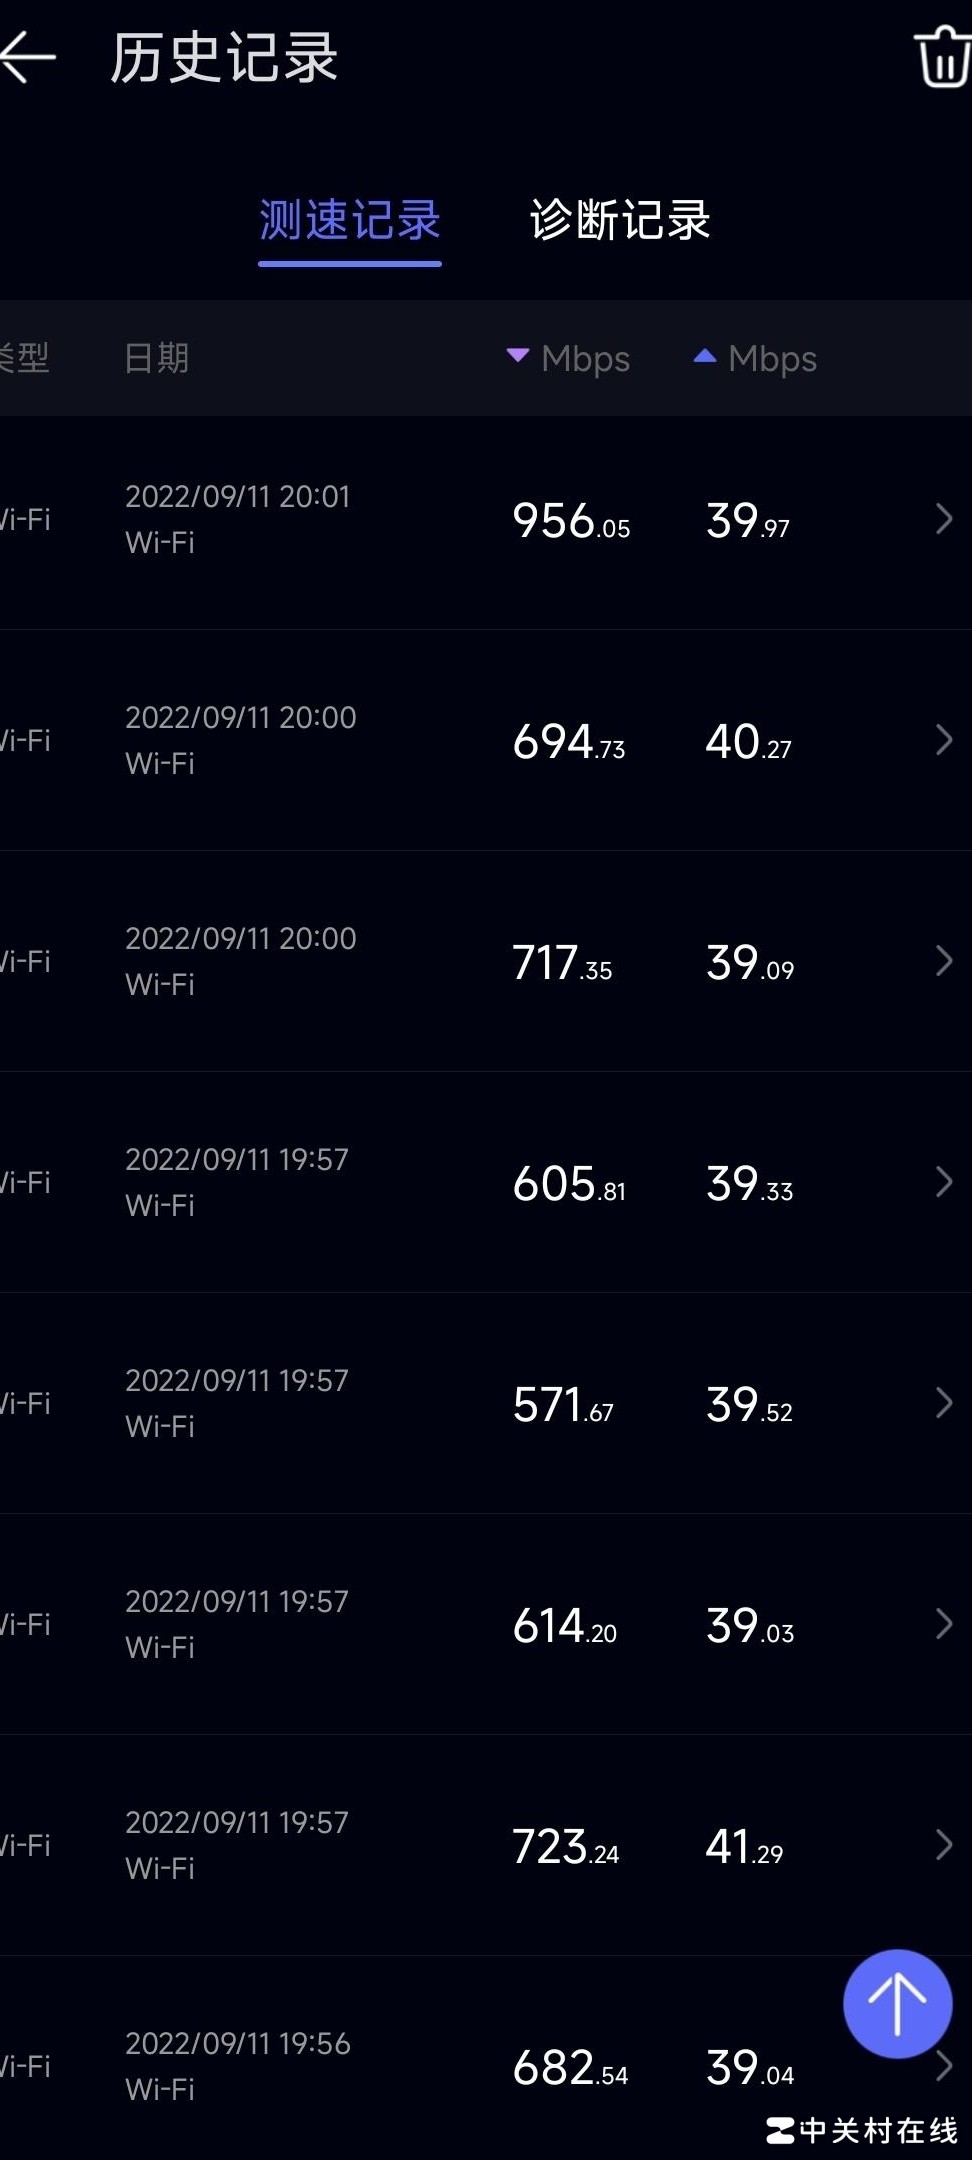The height and width of the screenshot is (2160, 972).
Task: Open chevron for 605.81 Mbps record
Action: (943, 1182)
